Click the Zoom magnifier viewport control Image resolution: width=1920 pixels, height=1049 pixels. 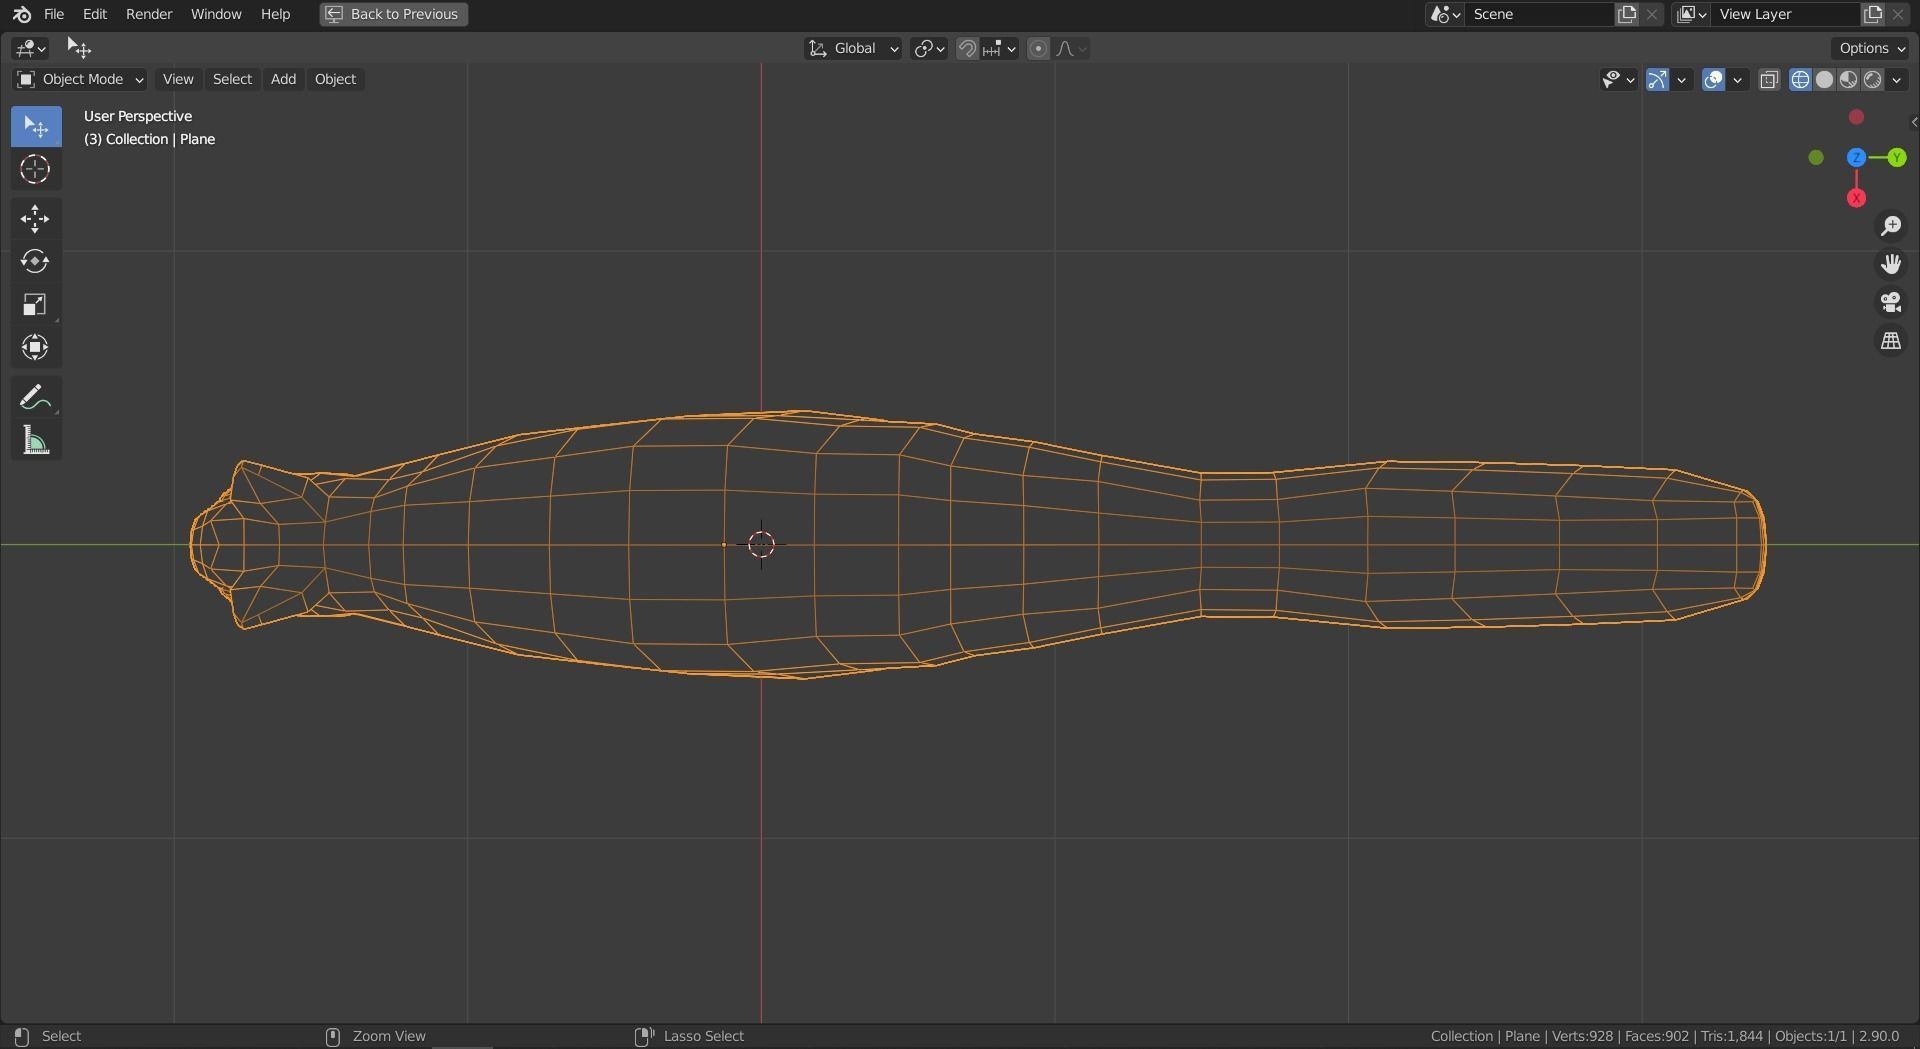(x=1890, y=226)
